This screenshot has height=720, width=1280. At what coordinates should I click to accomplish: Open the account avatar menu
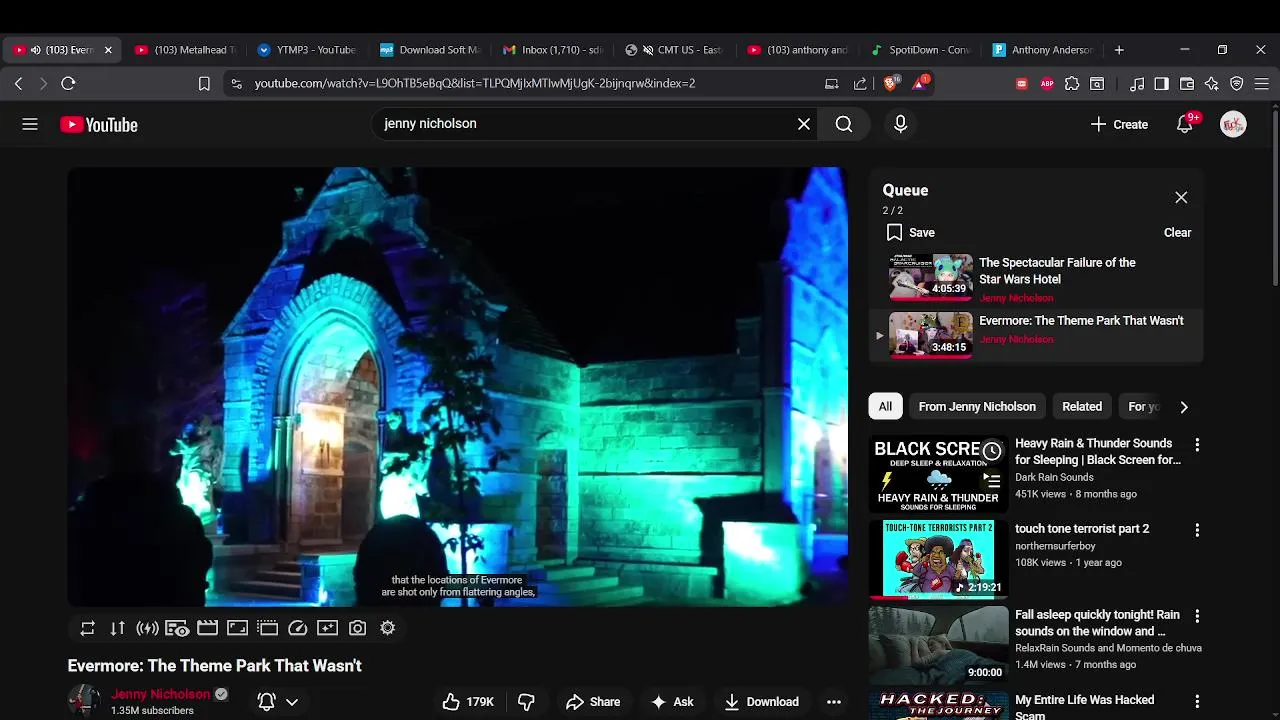tap(1233, 124)
